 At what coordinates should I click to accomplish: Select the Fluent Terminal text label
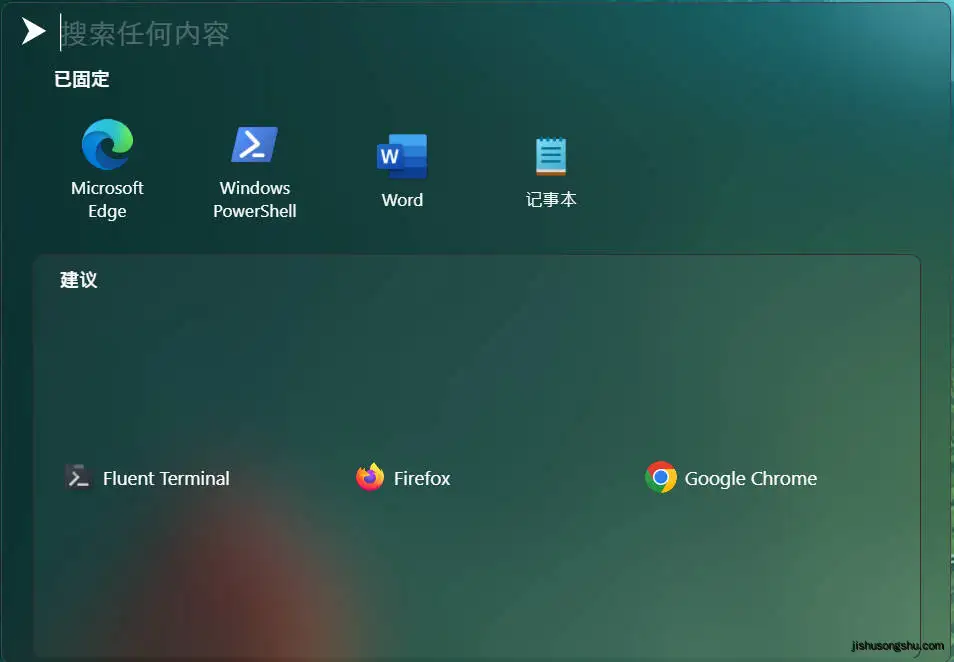coord(166,478)
